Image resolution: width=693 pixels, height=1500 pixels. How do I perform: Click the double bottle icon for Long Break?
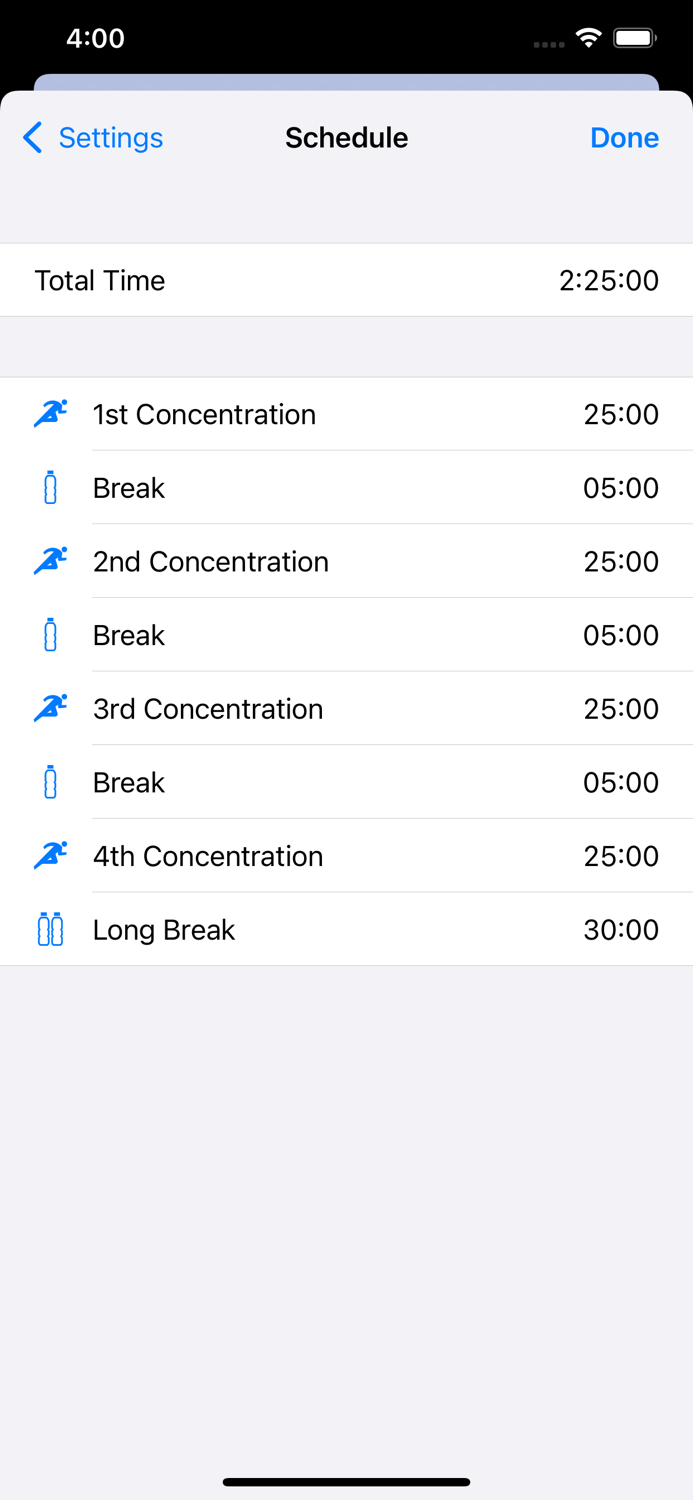tap(49, 929)
